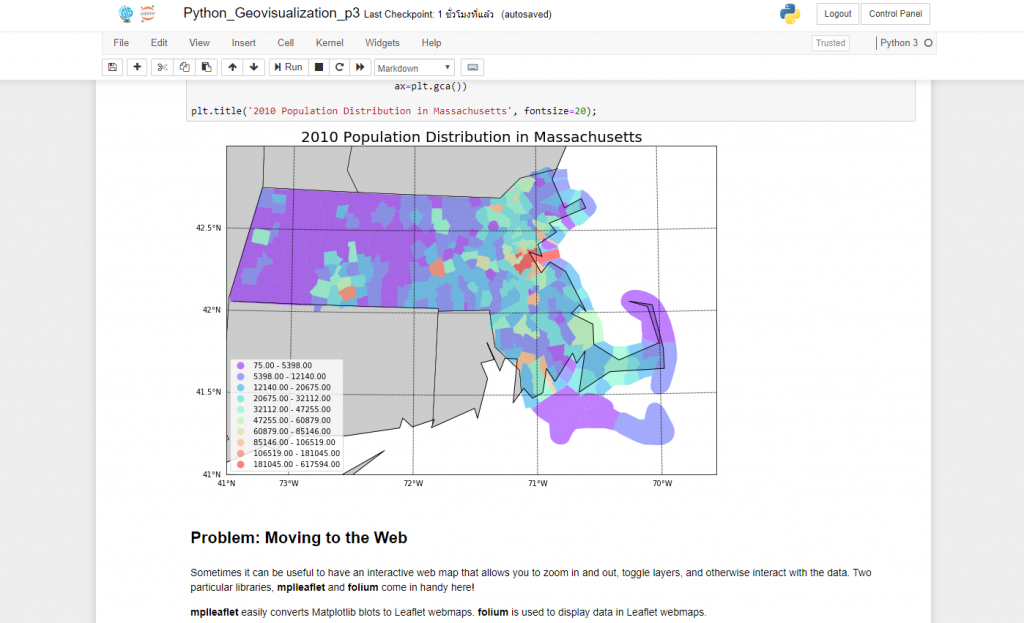Paste cells from the clipboard
1024x623 pixels.
(x=206, y=67)
